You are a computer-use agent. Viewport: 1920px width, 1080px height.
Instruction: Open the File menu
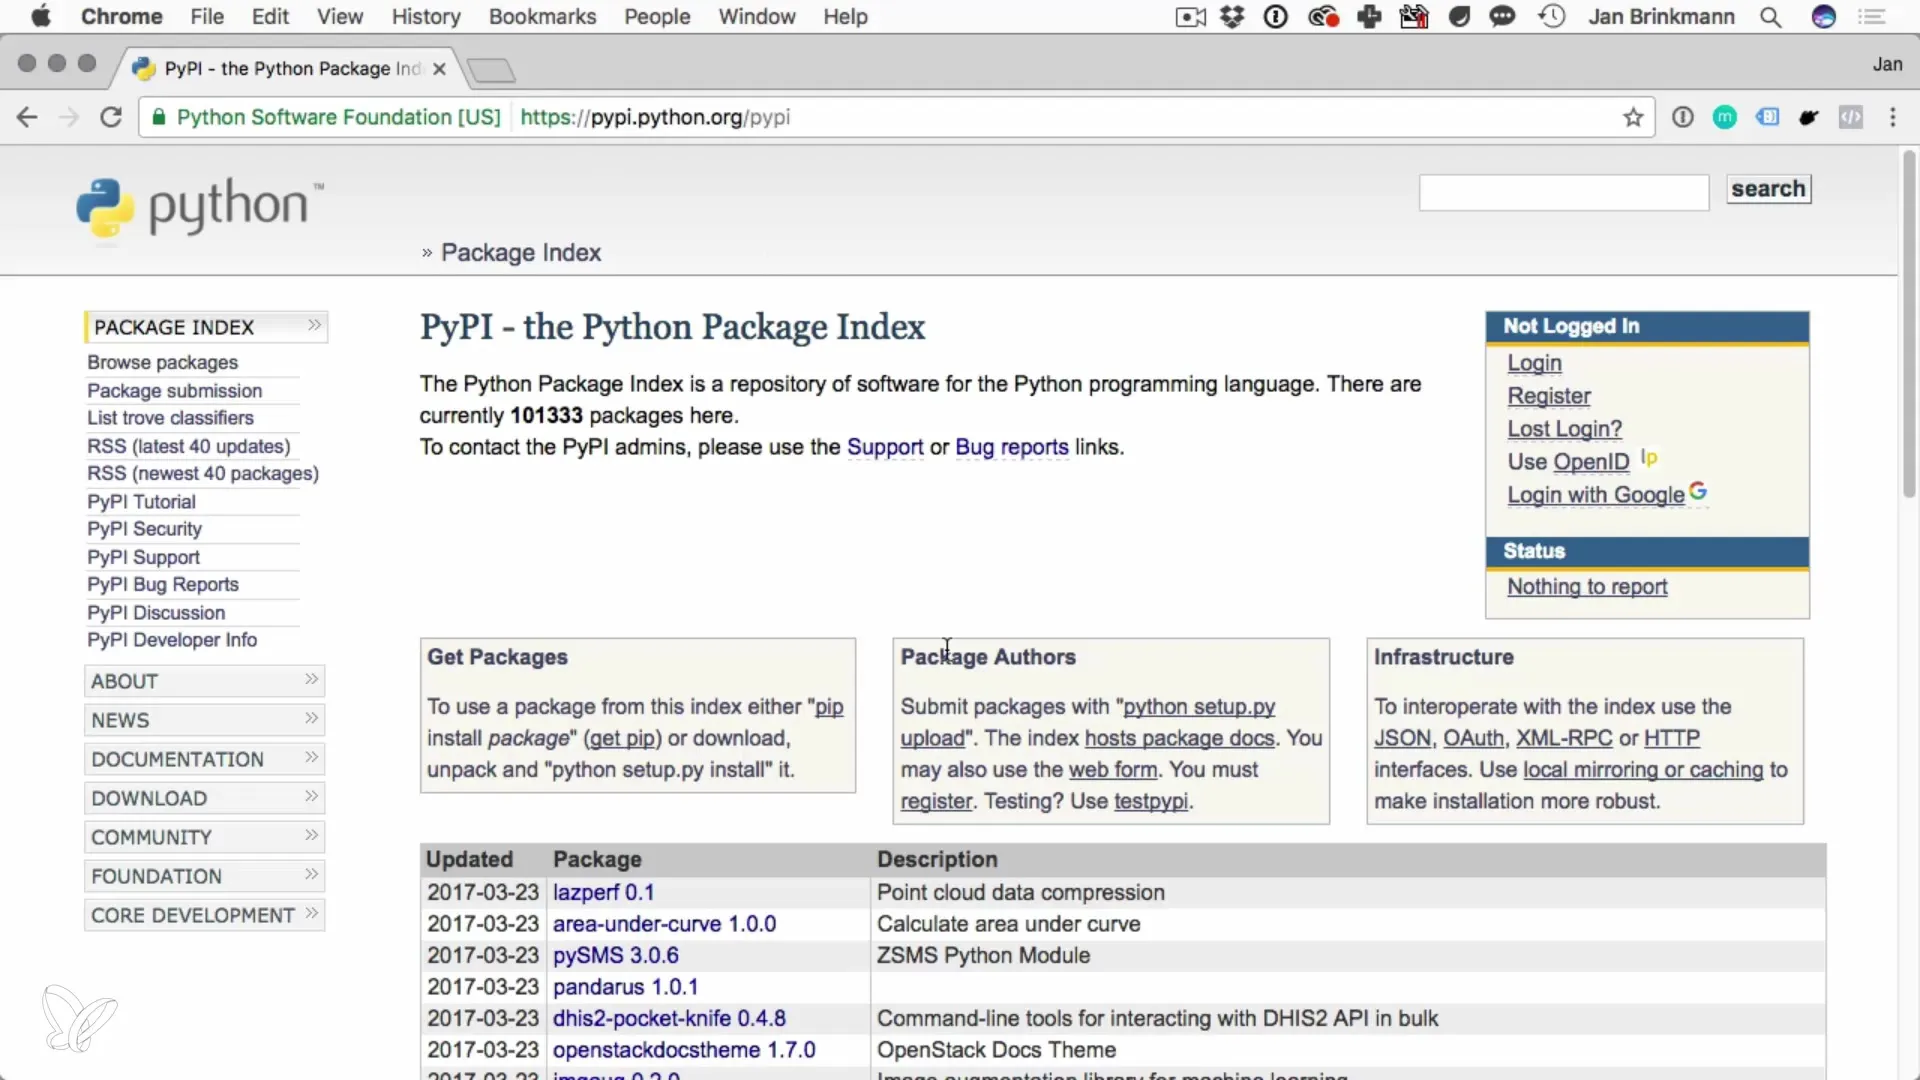tap(207, 17)
